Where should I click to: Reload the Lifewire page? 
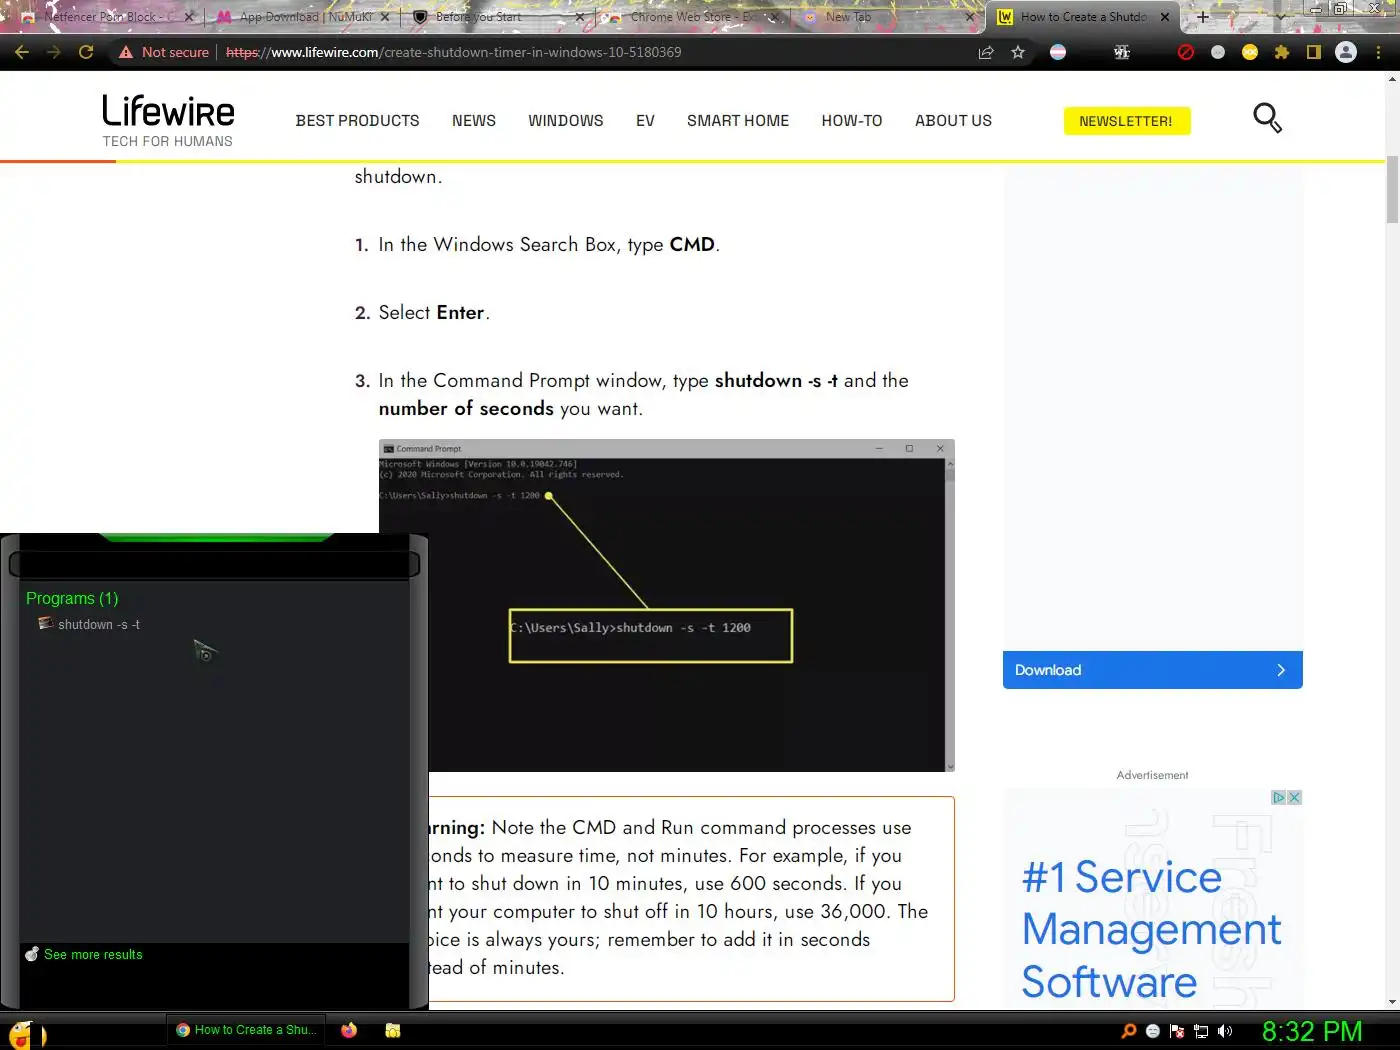click(86, 52)
